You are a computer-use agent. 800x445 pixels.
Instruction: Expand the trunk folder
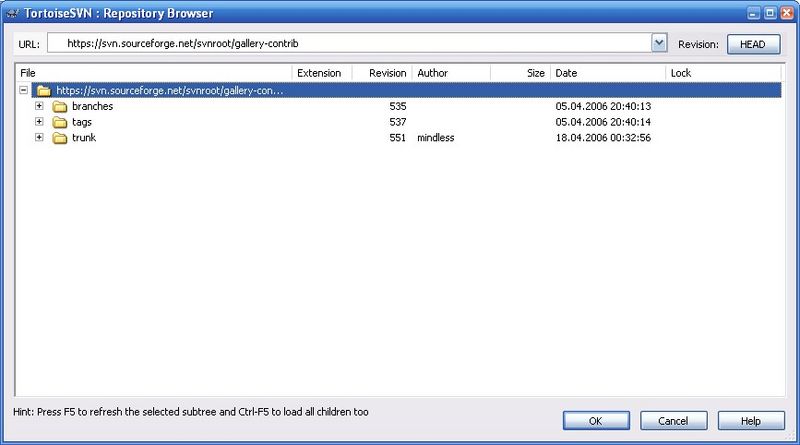pos(39,137)
